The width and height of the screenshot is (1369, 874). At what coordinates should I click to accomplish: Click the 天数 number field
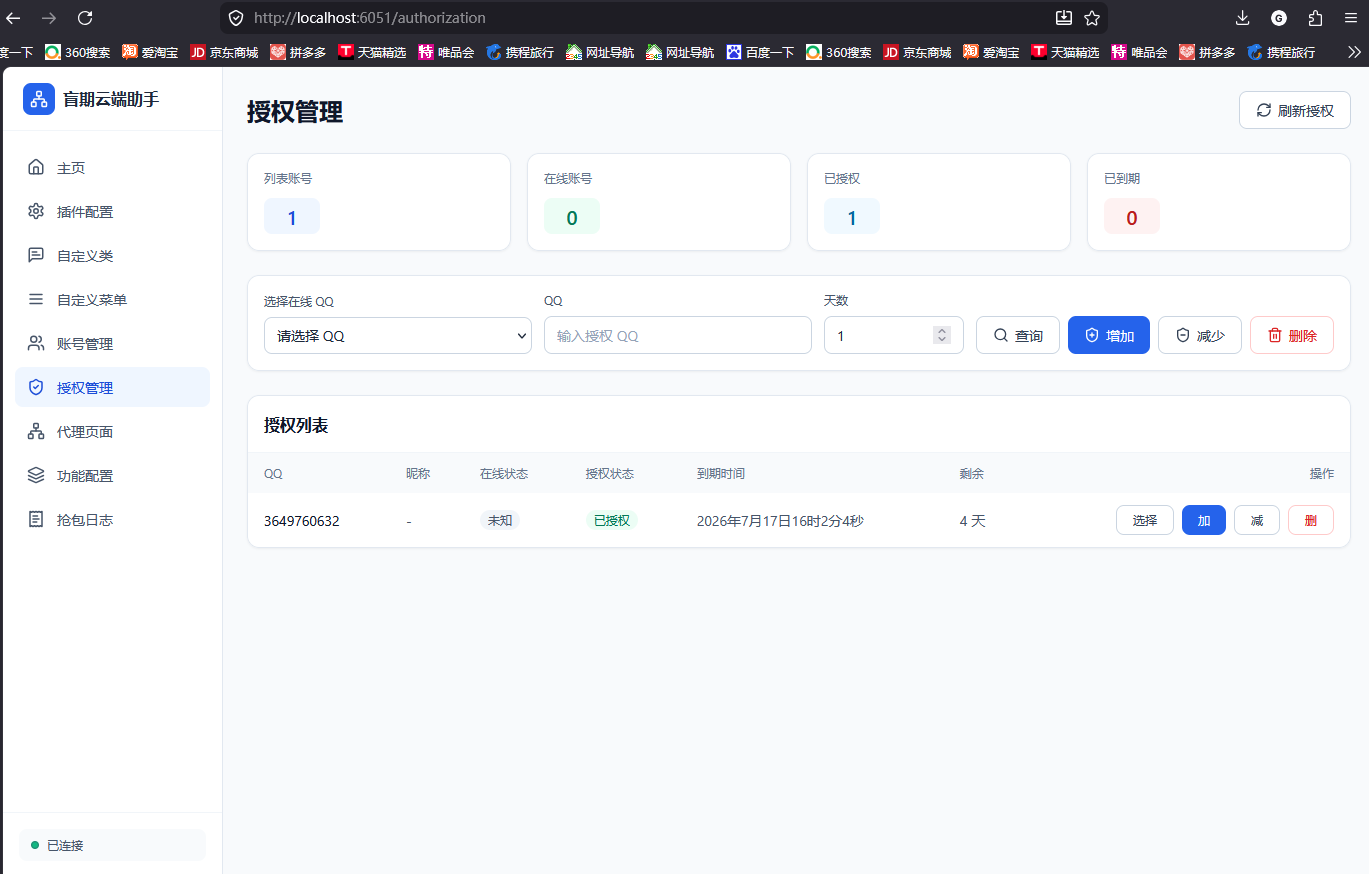coord(894,335)
